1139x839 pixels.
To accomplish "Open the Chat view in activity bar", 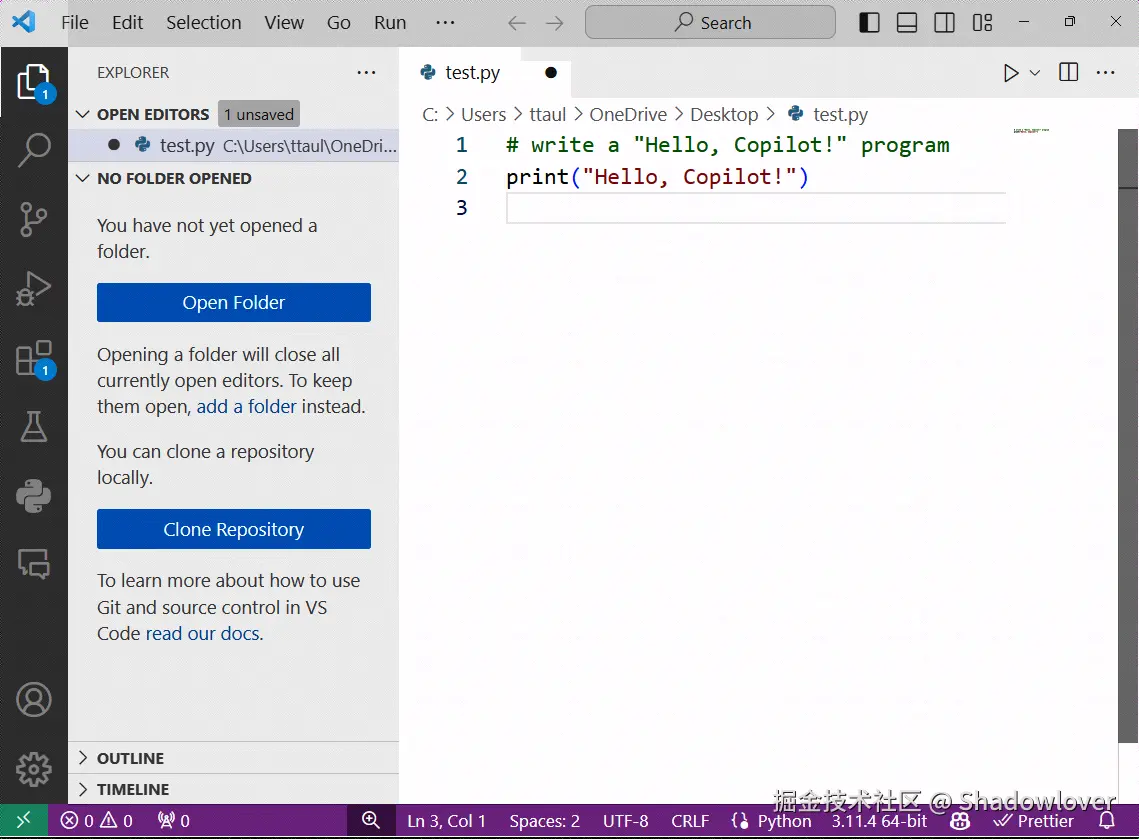I will click(x=33, y=563).
